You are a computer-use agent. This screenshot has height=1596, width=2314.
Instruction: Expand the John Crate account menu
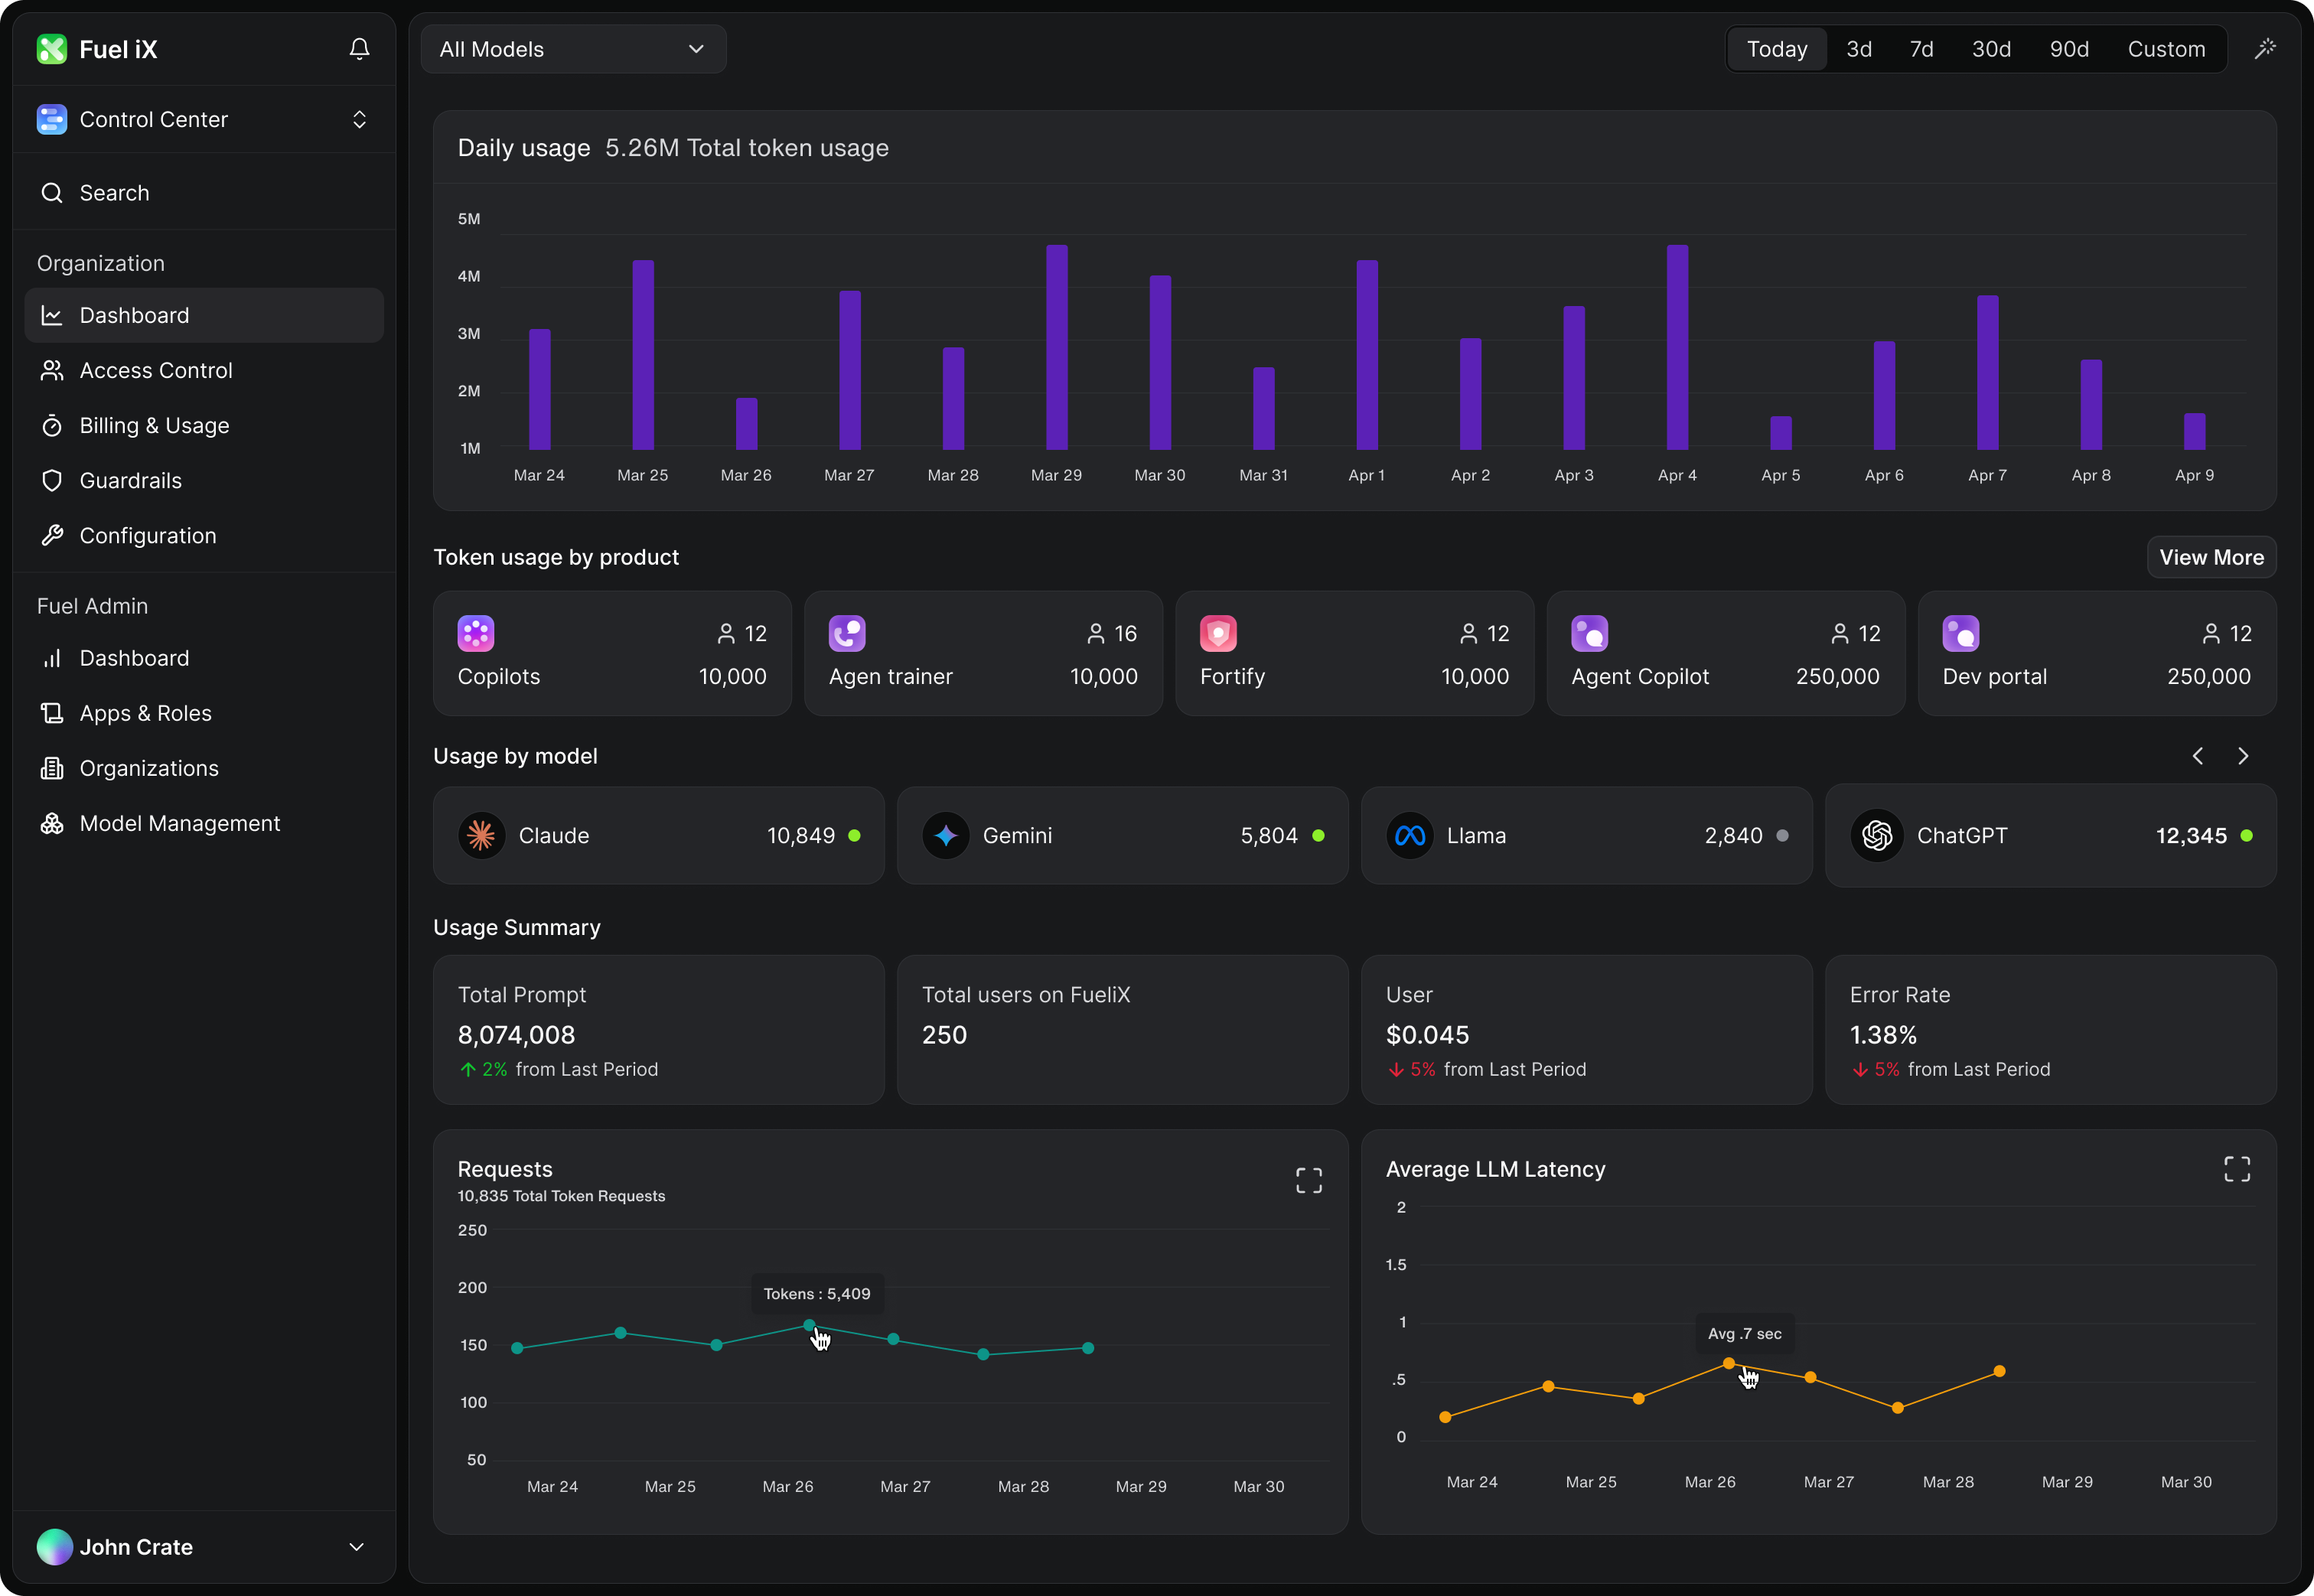204,1546
